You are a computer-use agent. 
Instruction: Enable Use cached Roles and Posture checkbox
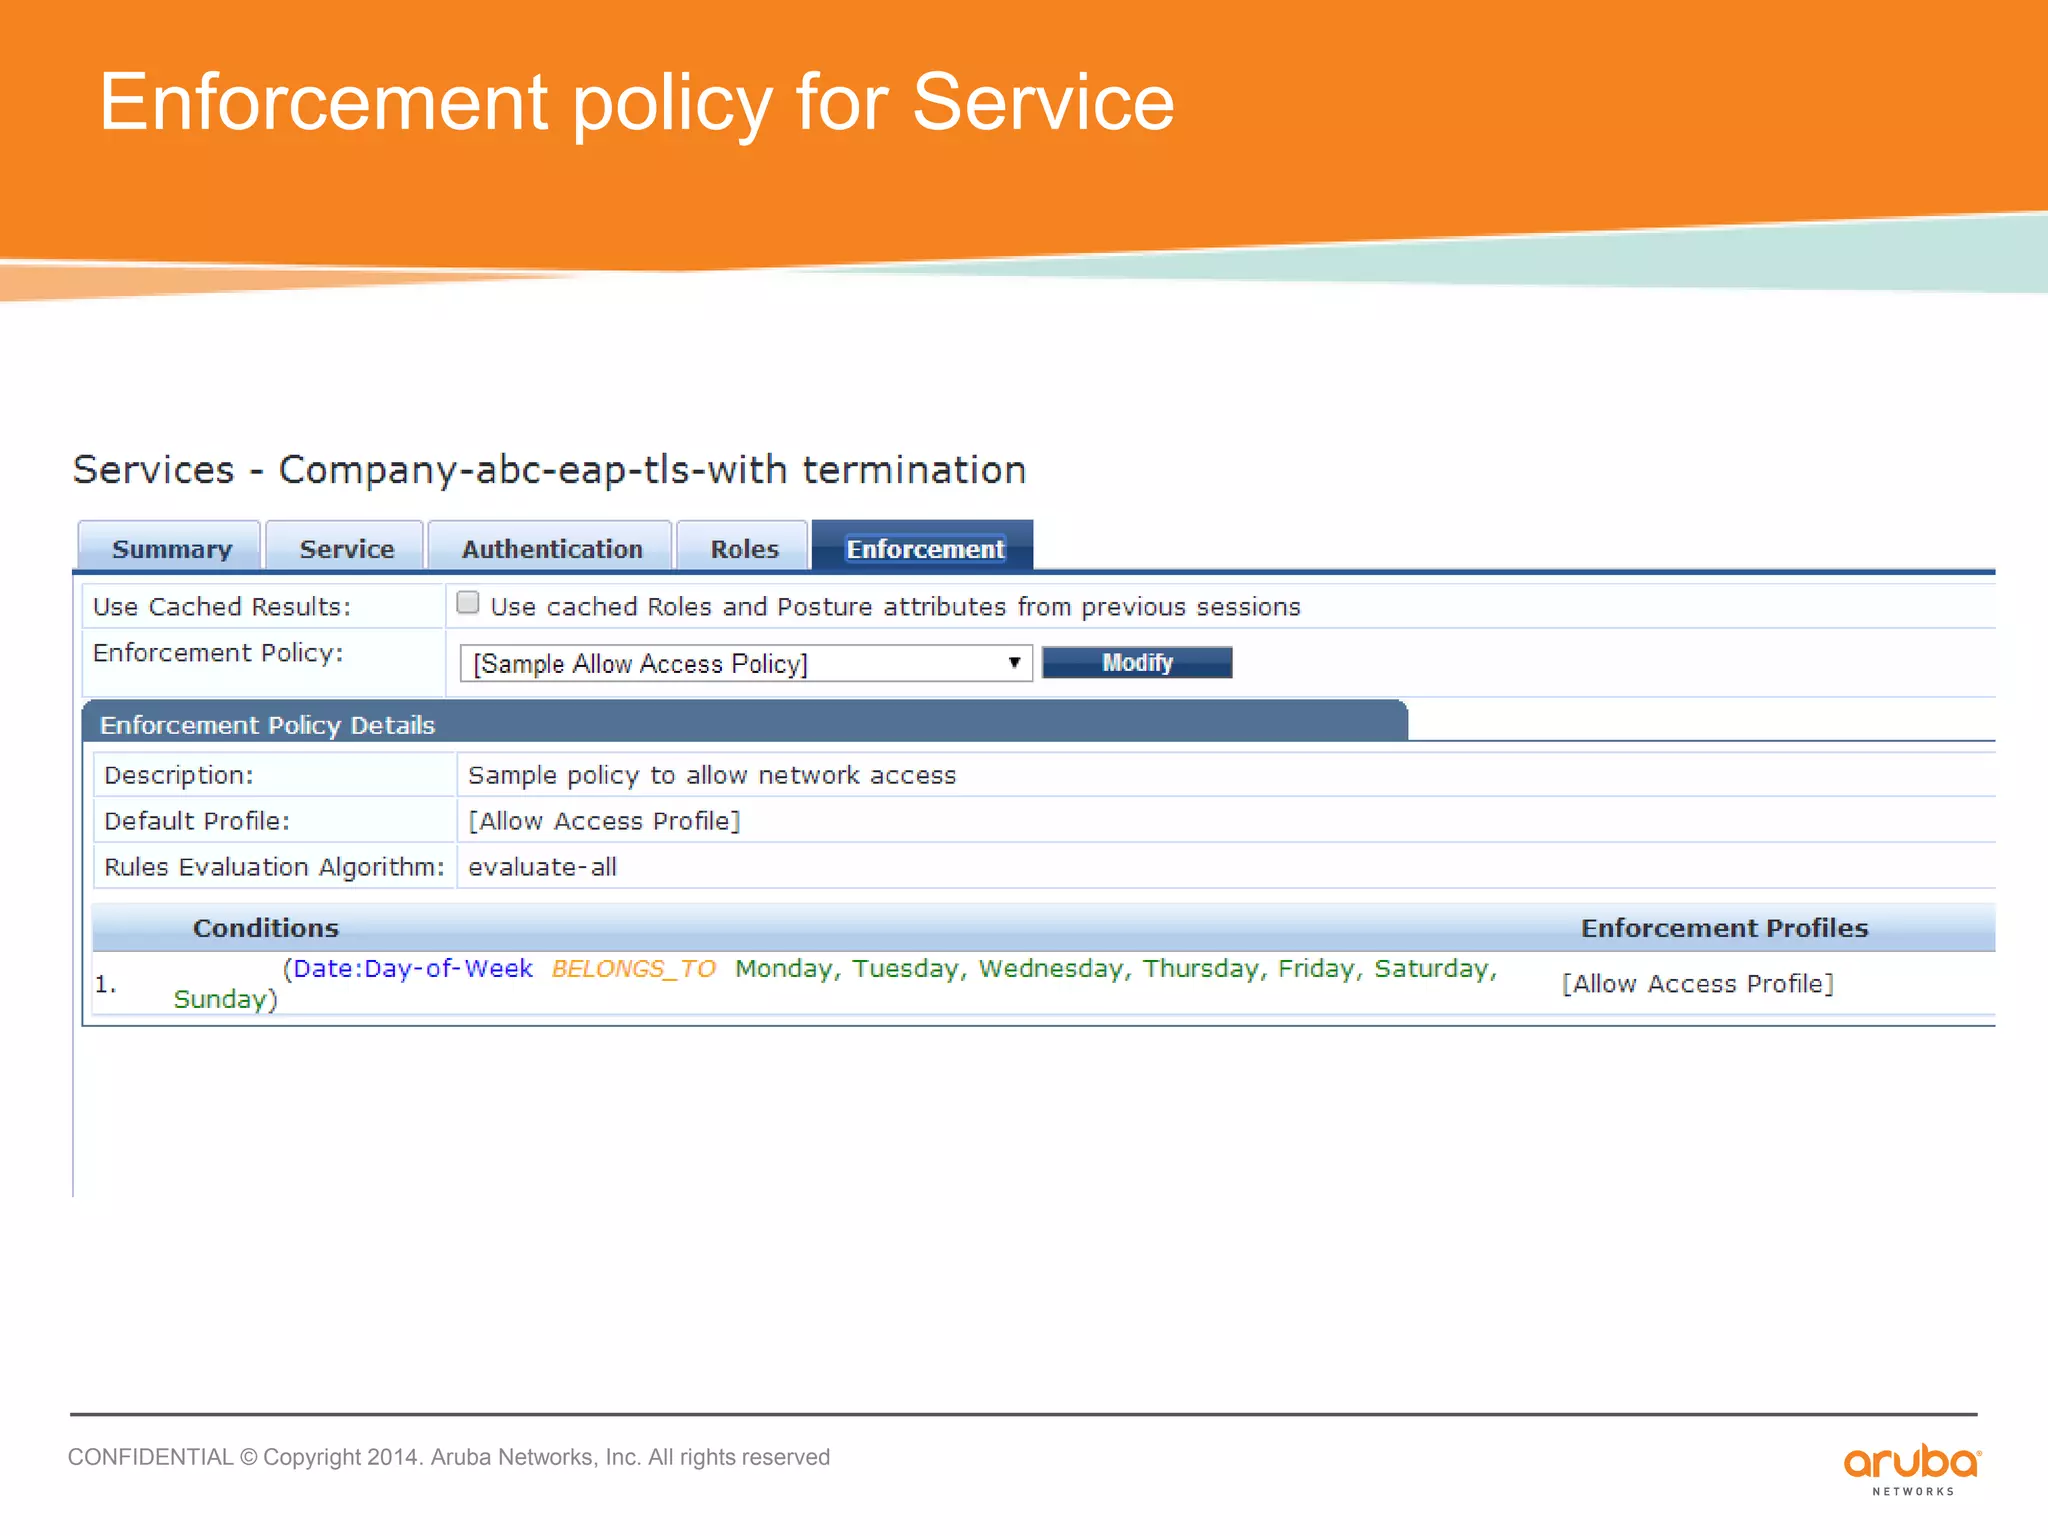pos(467,603)
